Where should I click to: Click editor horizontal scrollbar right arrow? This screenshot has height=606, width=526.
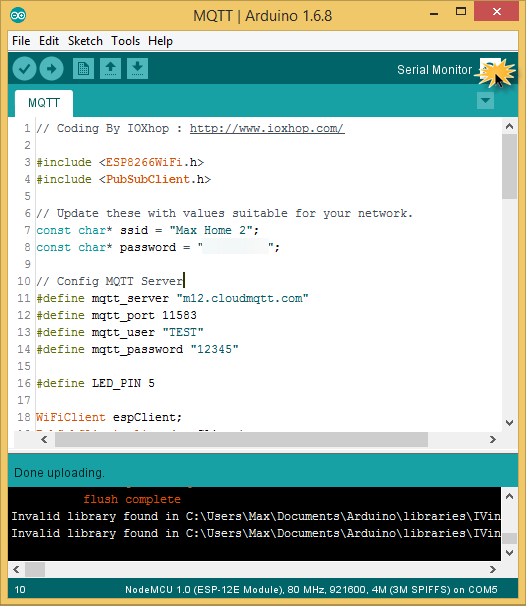(x=493, y=439)
